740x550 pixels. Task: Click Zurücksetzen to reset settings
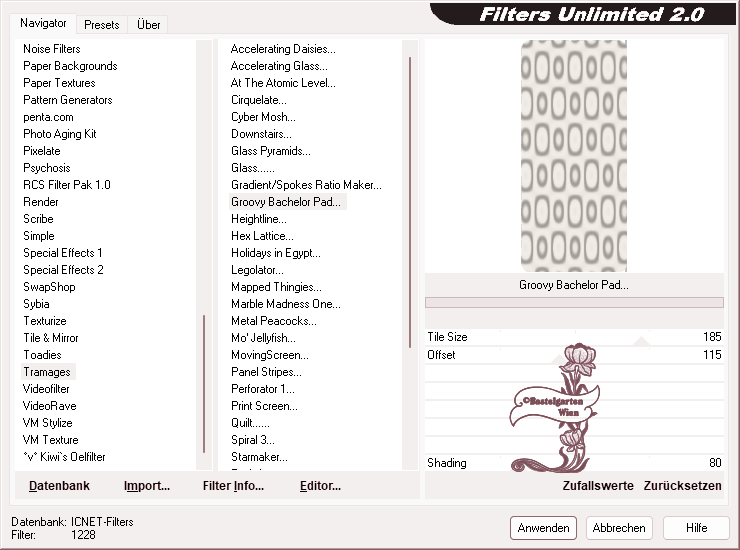pos(682,486)
